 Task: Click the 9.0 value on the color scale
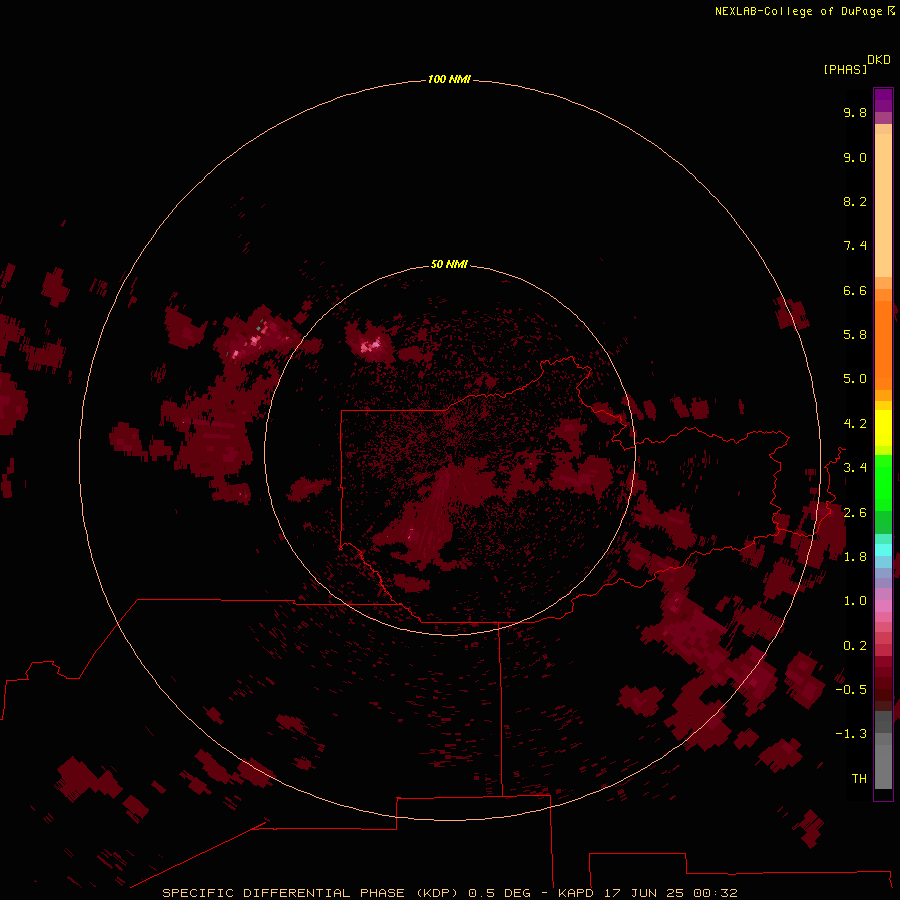click(x=855, y=157)
